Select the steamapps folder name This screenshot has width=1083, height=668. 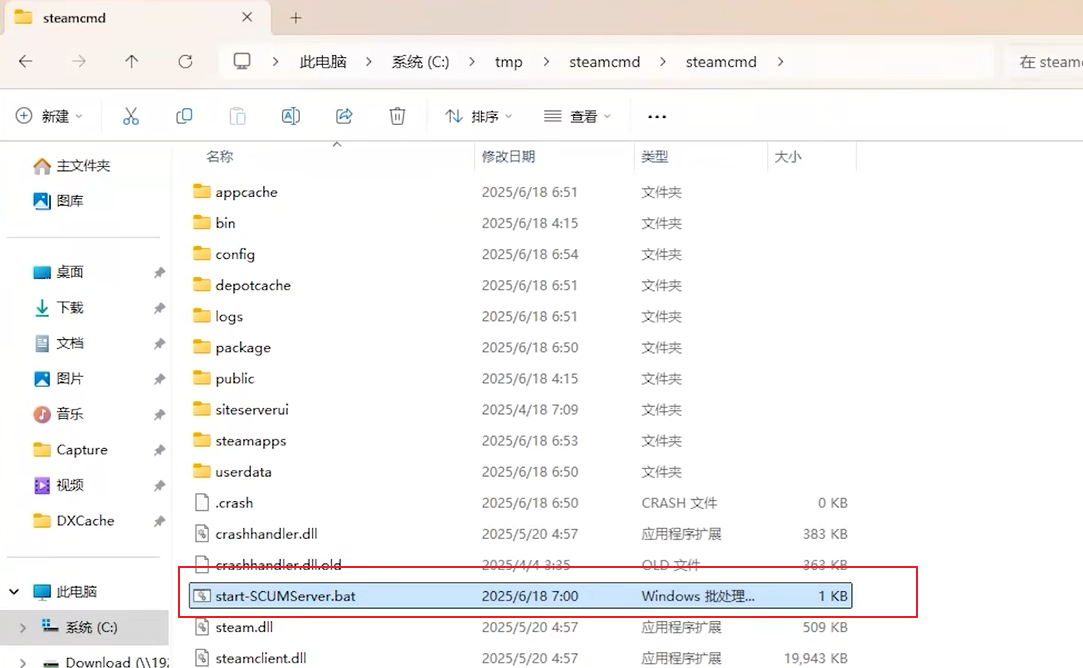click(251, 441)
